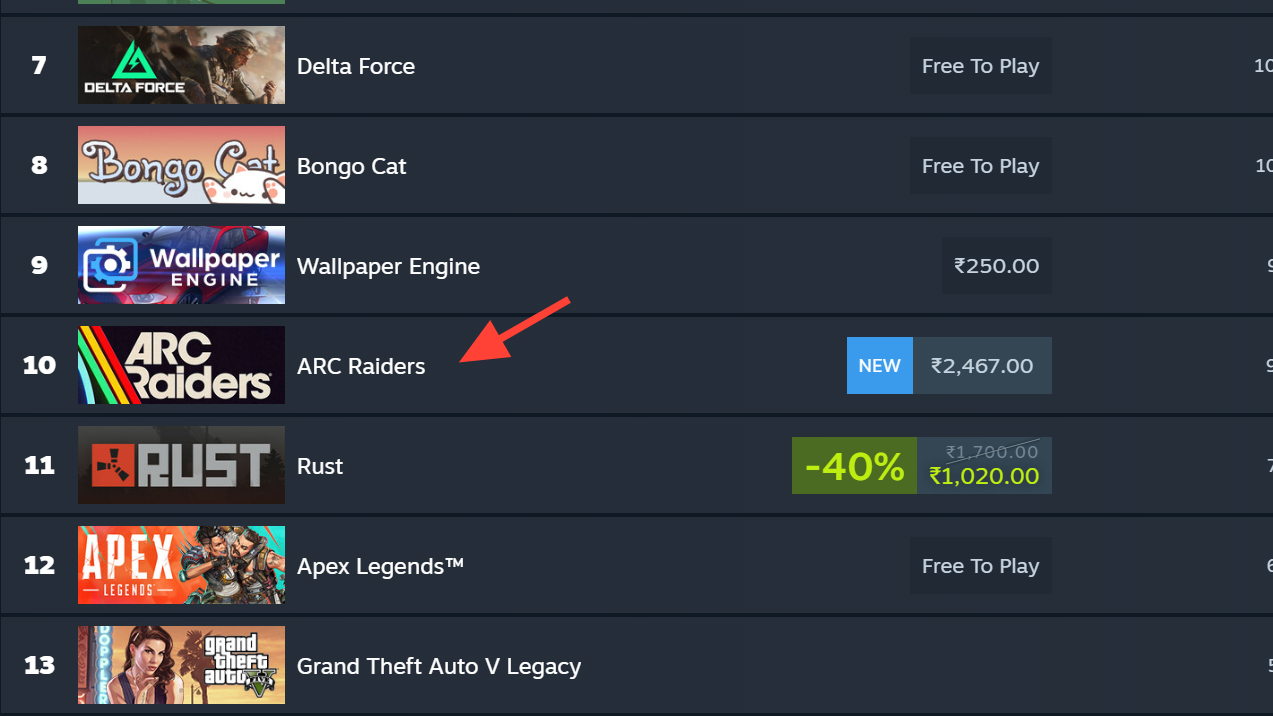Open the Delta Force game thumbnail
Screen dimensions: 1273x716
[181, 65]
